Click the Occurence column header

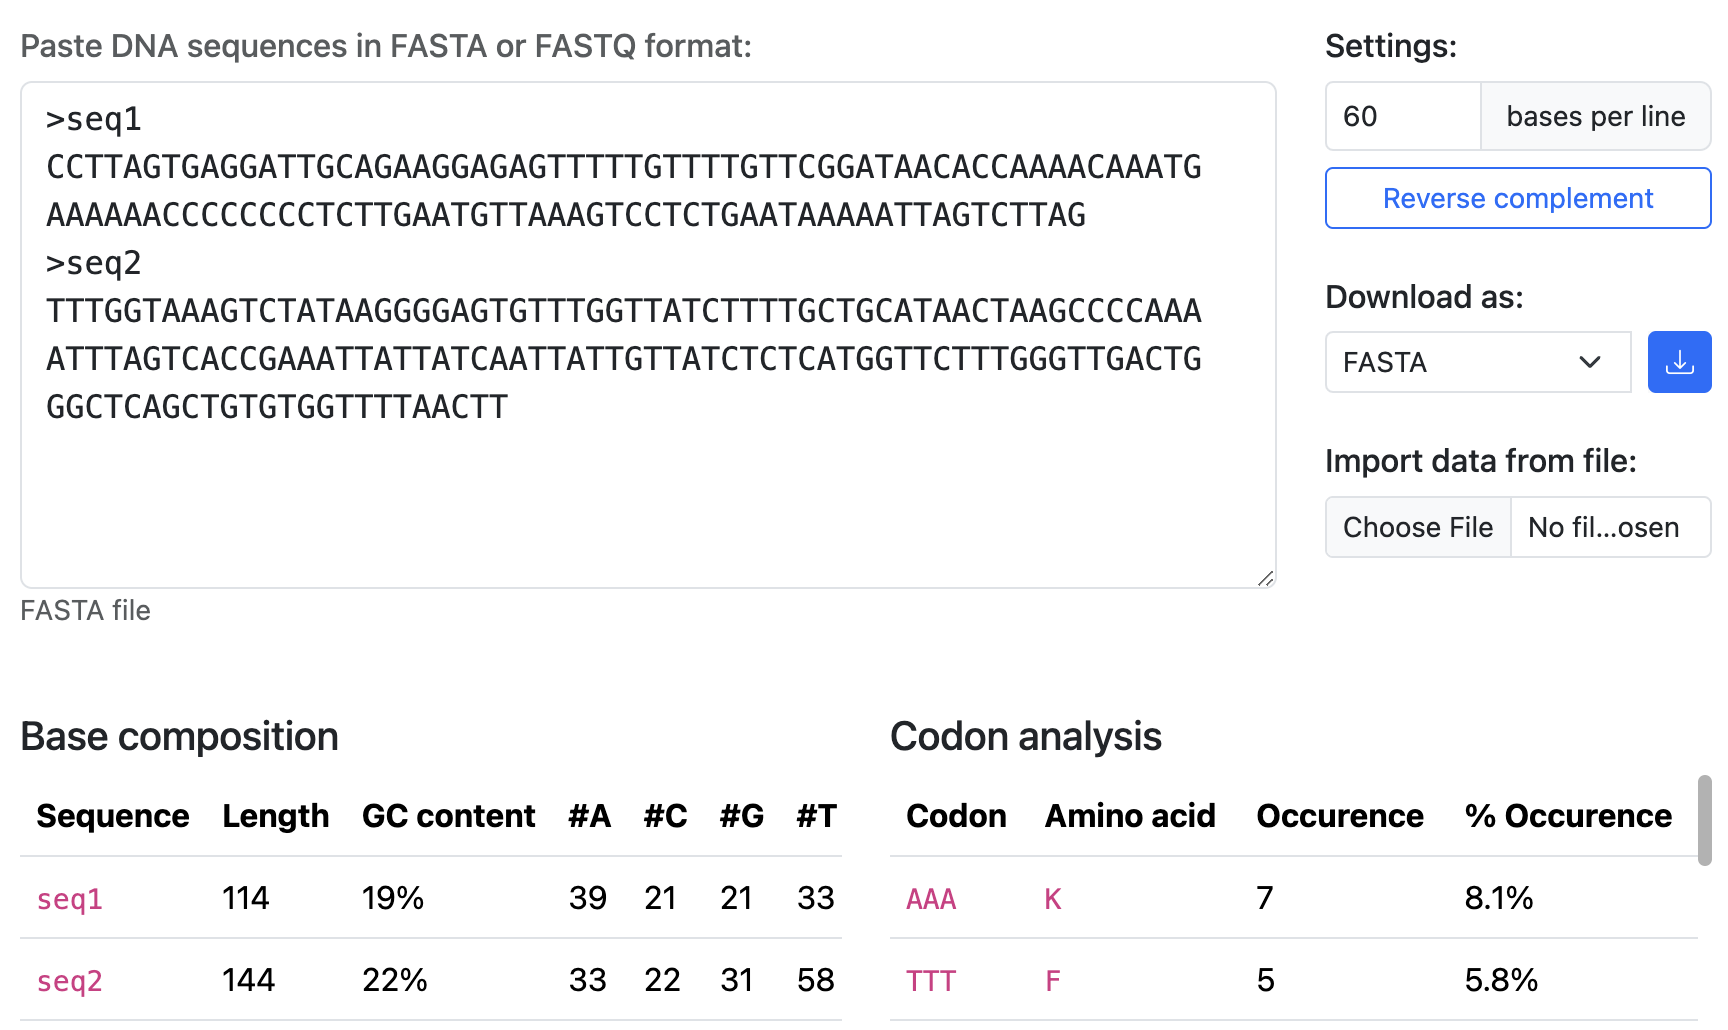1339,815
